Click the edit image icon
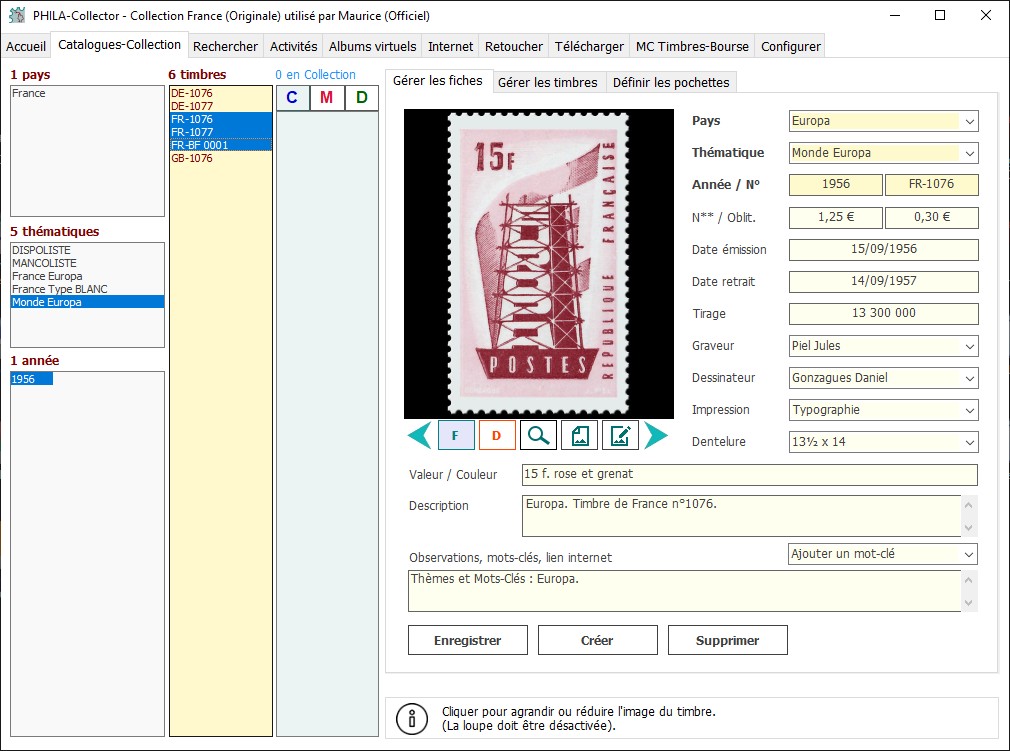The height and width of the screenshot is (751, 1010). (x=620, y=435)
